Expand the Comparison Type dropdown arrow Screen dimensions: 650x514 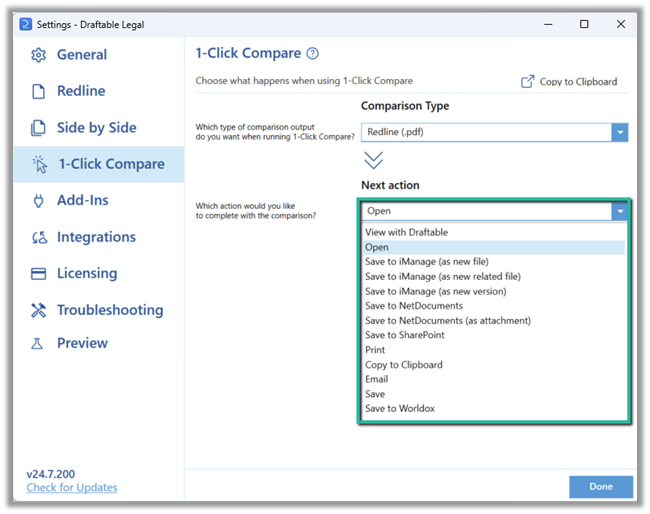(x=620, y=133)
